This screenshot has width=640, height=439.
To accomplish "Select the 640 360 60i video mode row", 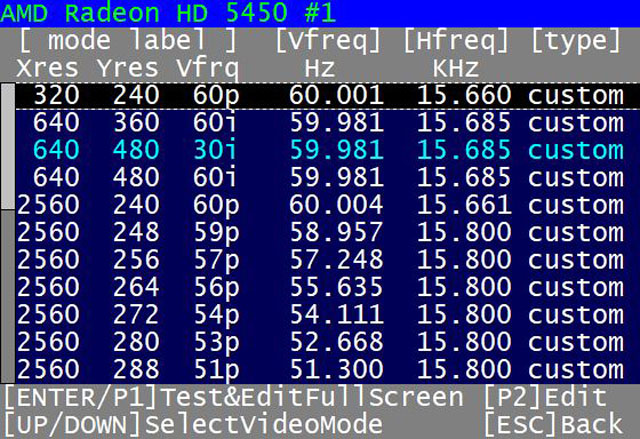I will click(327, 123).
